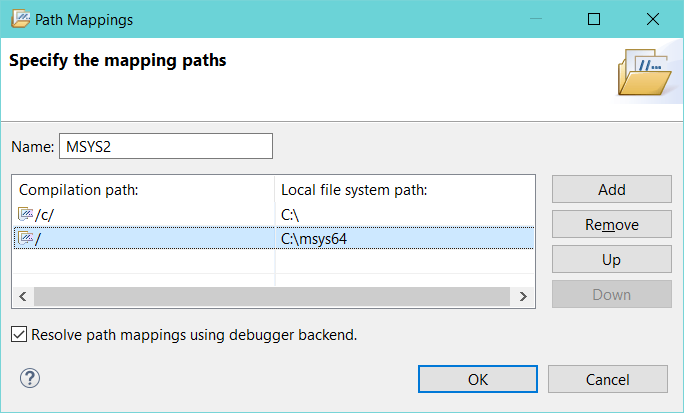
Task: Click the mapping icon beside /c/ entry
Action: pyautogui.click(x=26, y=214)
